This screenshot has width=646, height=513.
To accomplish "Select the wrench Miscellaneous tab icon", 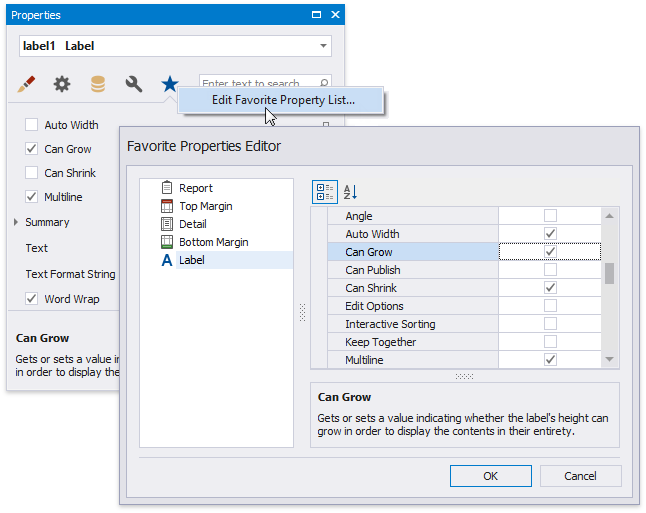I will click(x=133, y=85).
